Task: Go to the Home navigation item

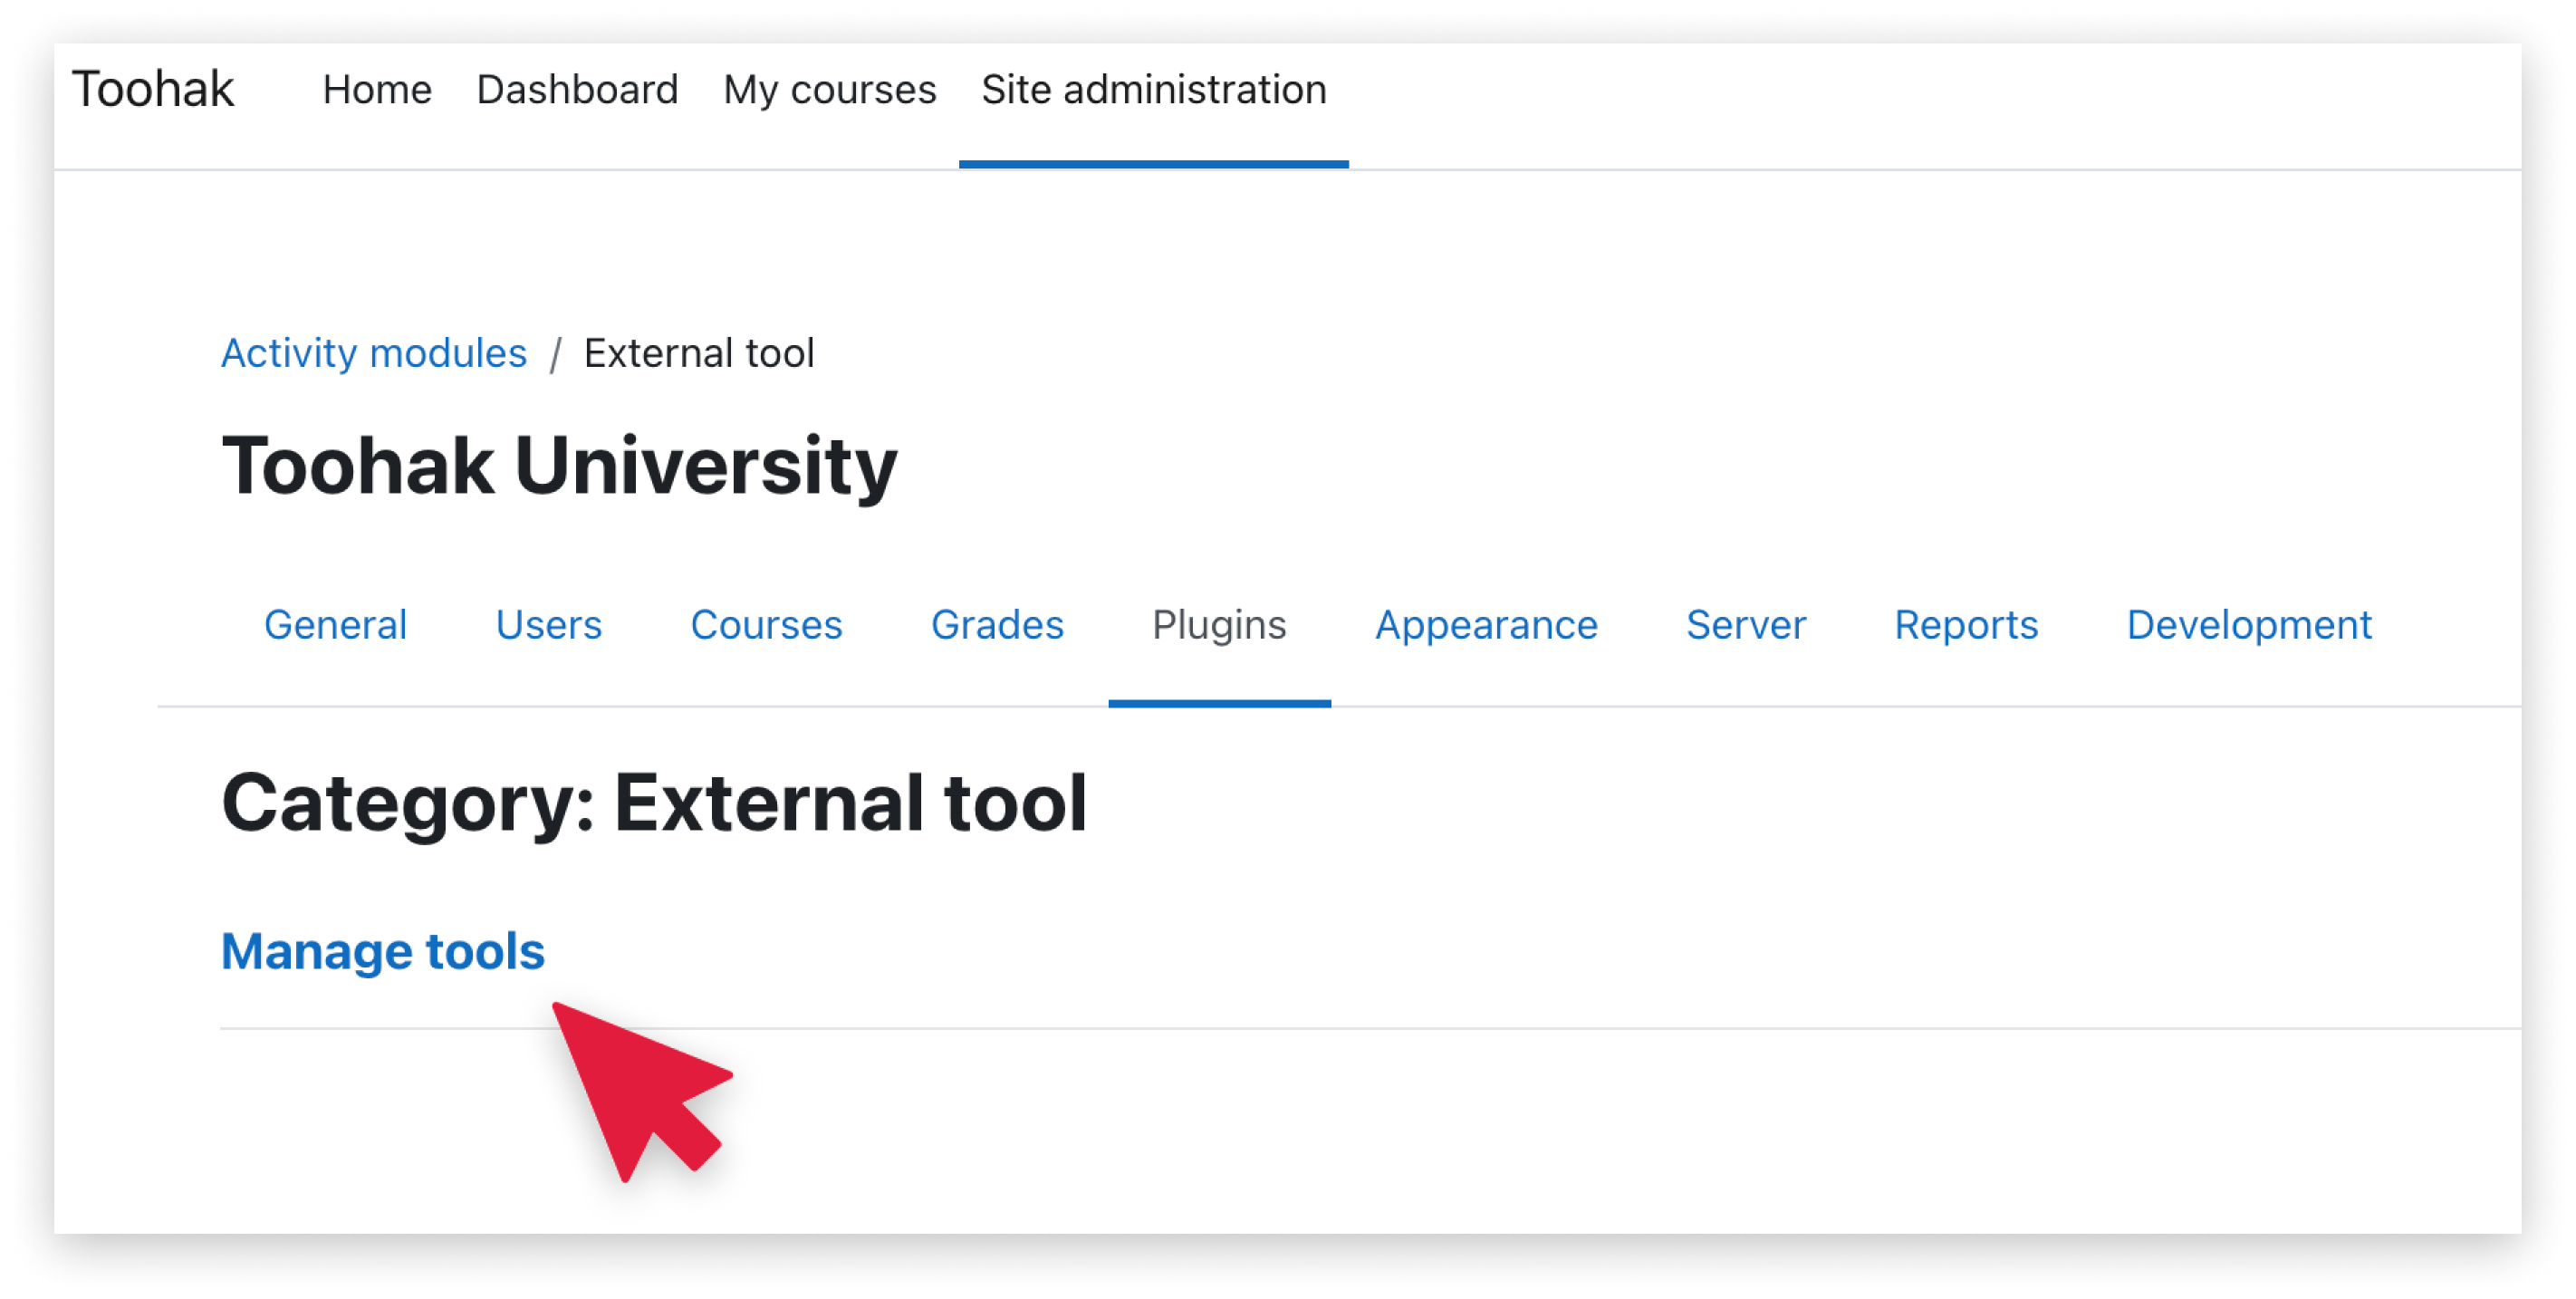Action: point(377,90)
